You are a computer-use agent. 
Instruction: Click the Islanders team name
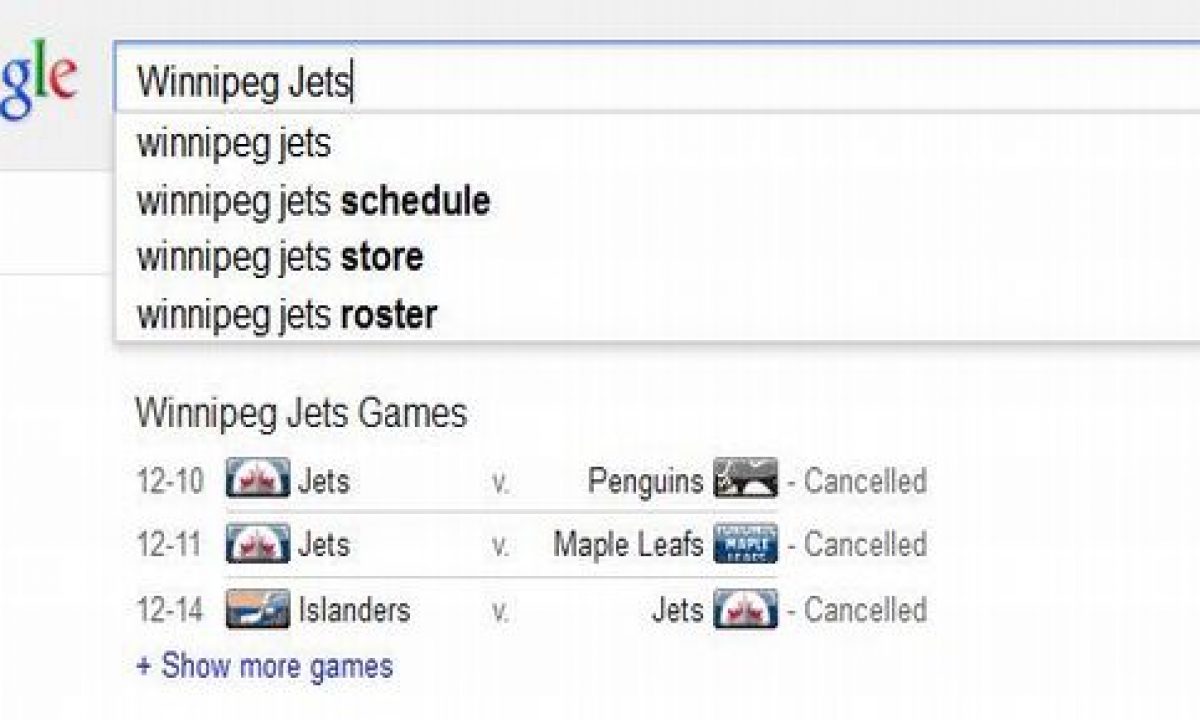[354, 610]
